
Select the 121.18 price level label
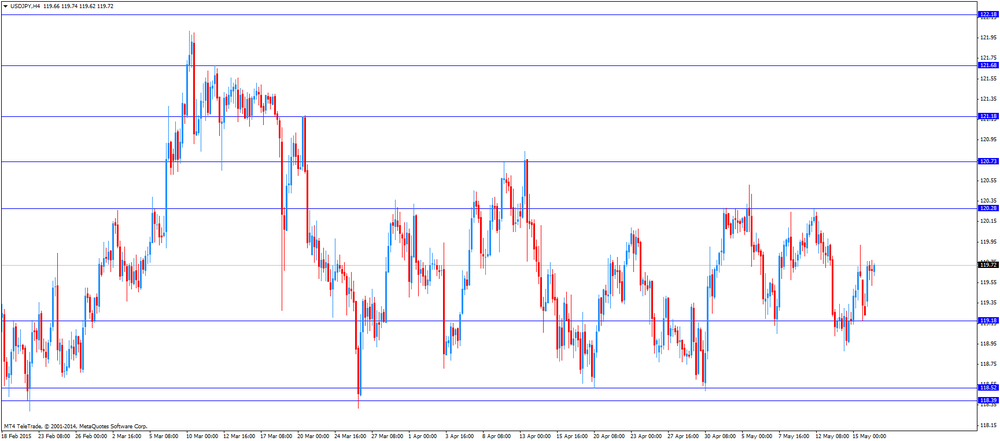pos(988,116)
